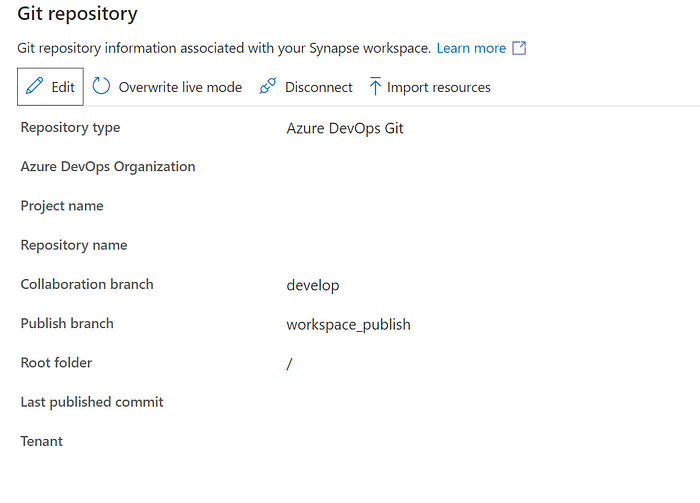Click the Project name label
Image resolution: width=700 pixels, height=503 pixels.
[62, 206]
